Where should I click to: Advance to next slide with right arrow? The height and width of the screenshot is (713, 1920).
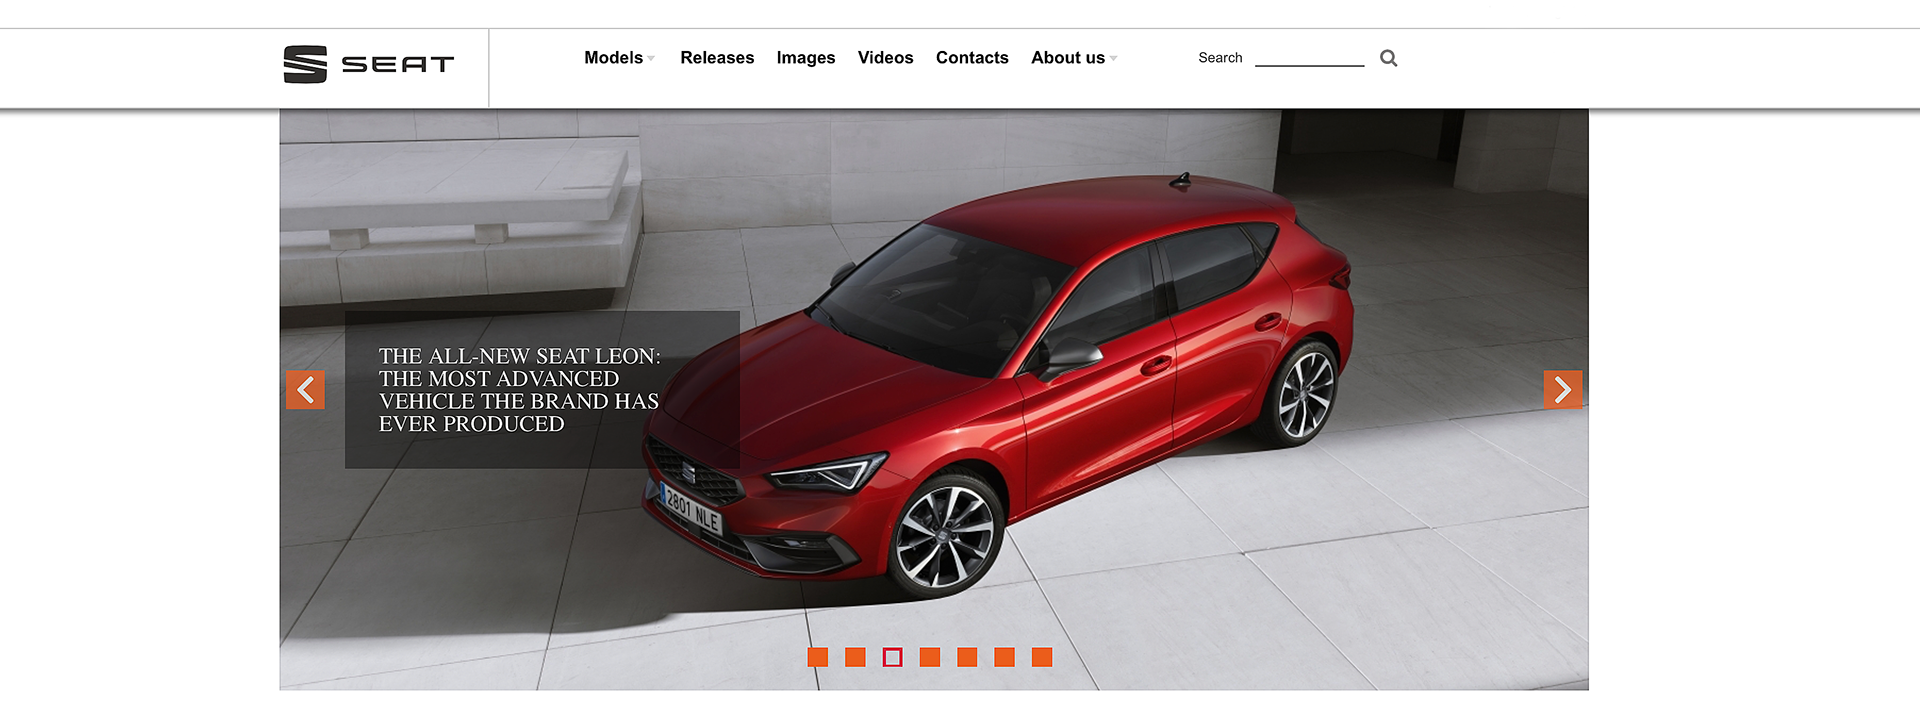point(1563,390)
